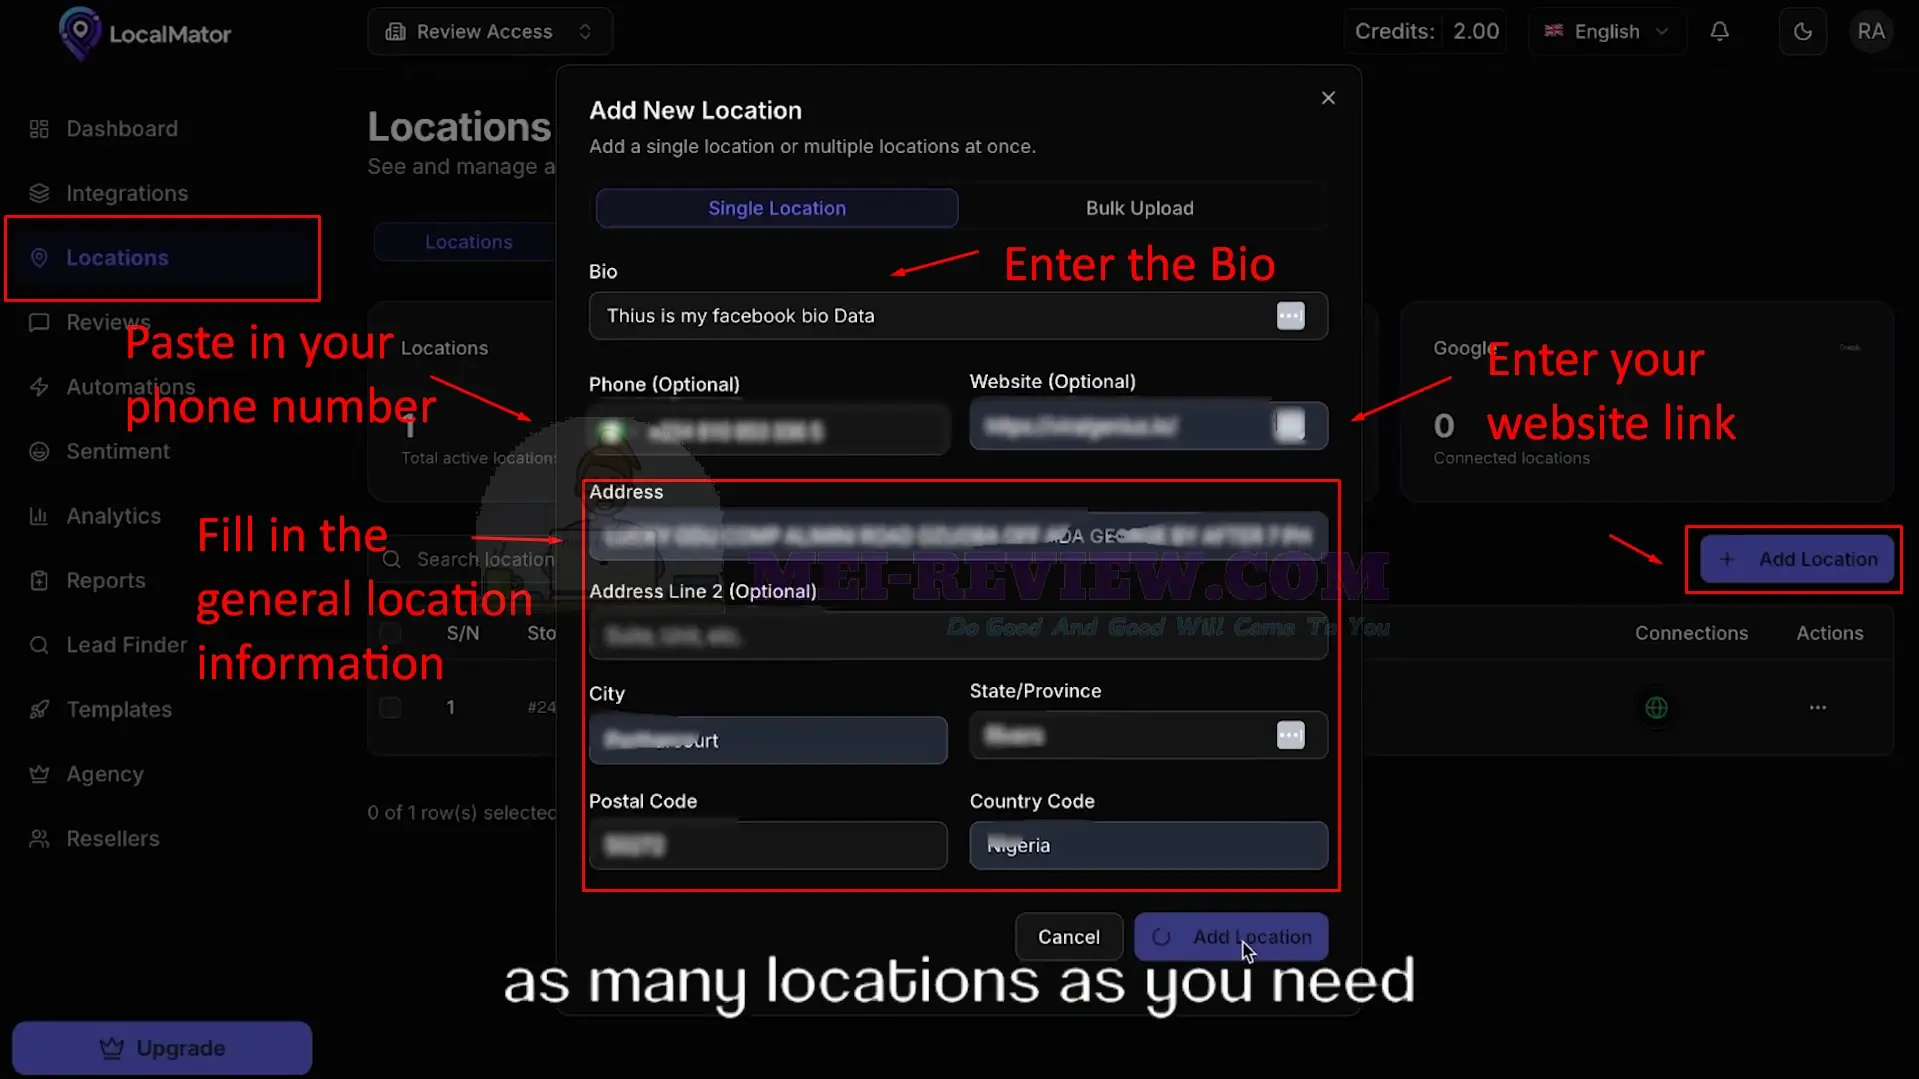Viewport: 1919px width, 1079px height.
Task: Select Locations in the sidebar
Action: click(x=117, y=258)
